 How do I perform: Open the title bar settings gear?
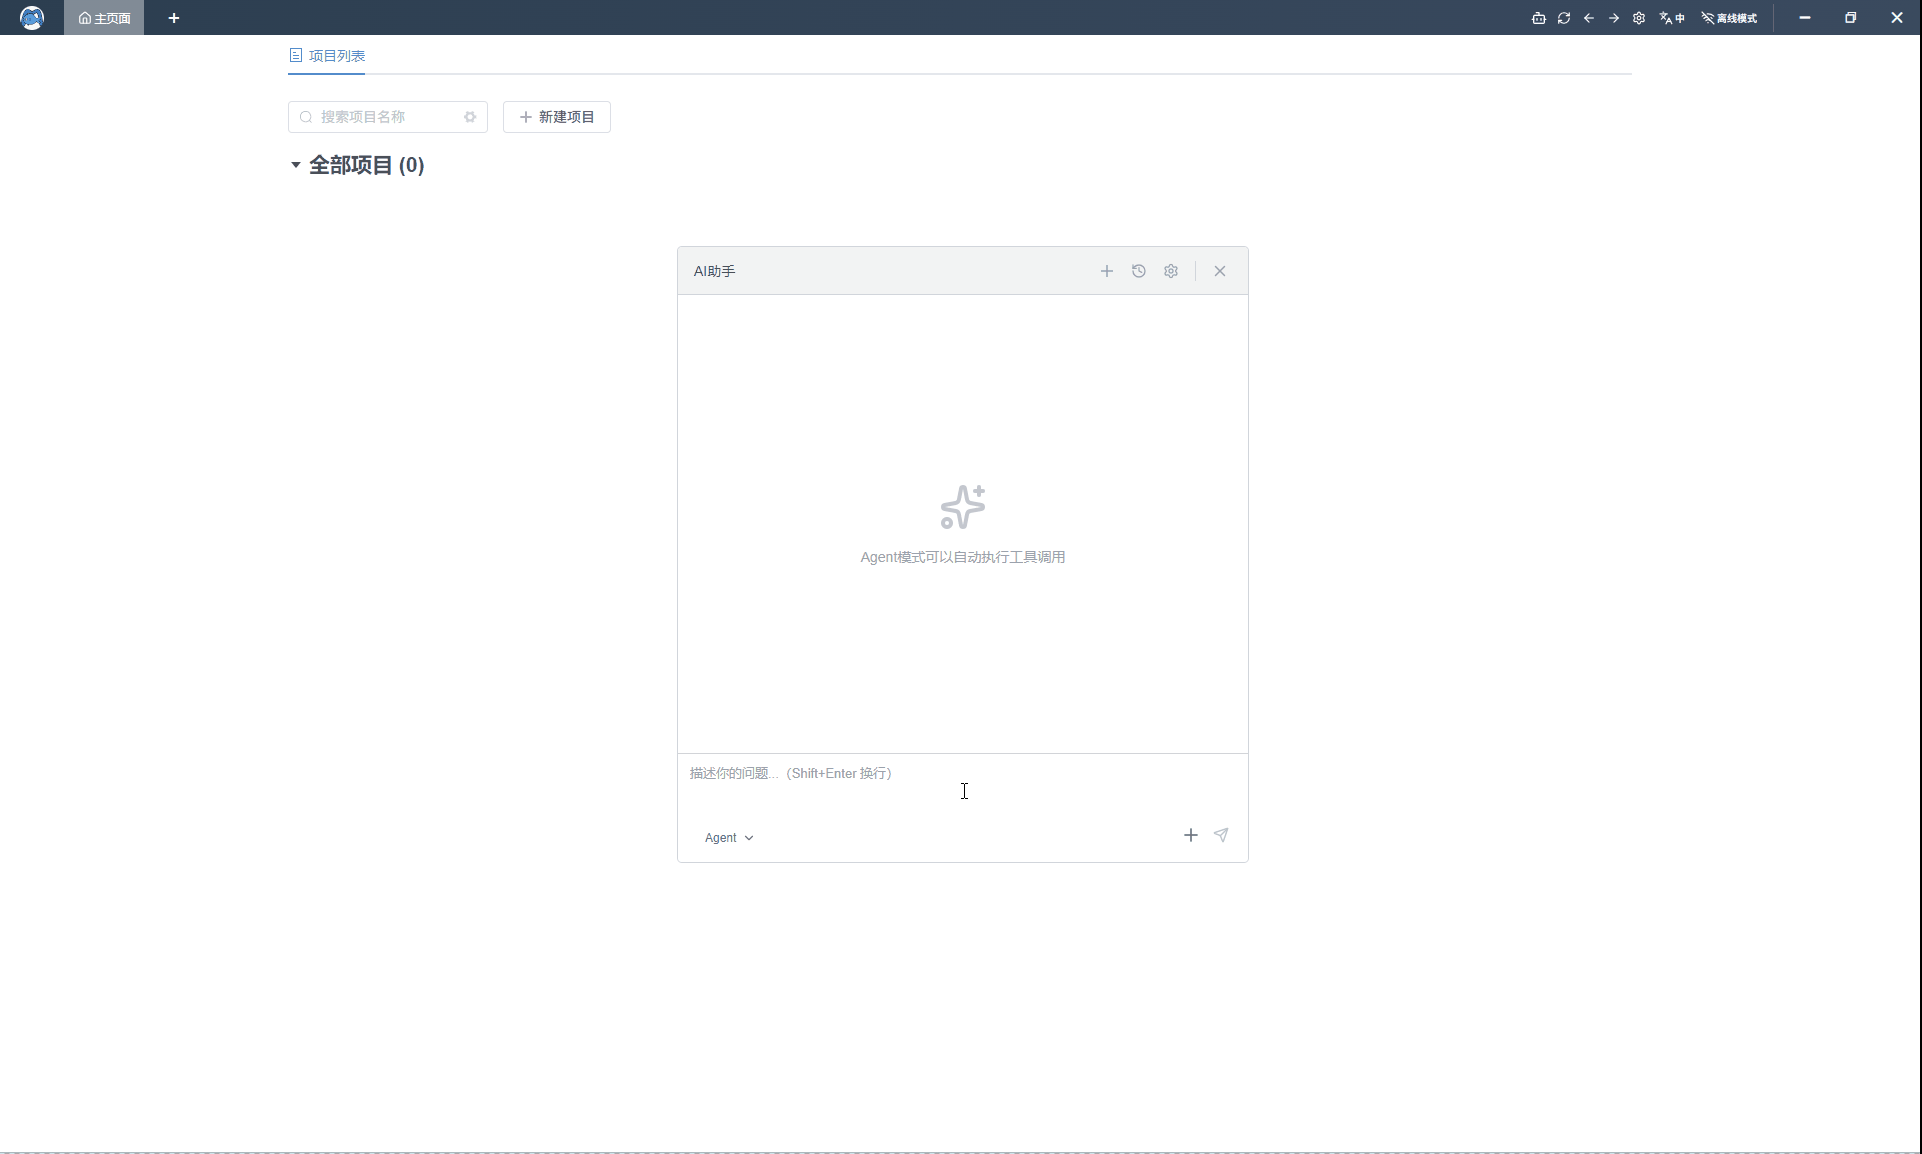click(x=1639, y=18)
